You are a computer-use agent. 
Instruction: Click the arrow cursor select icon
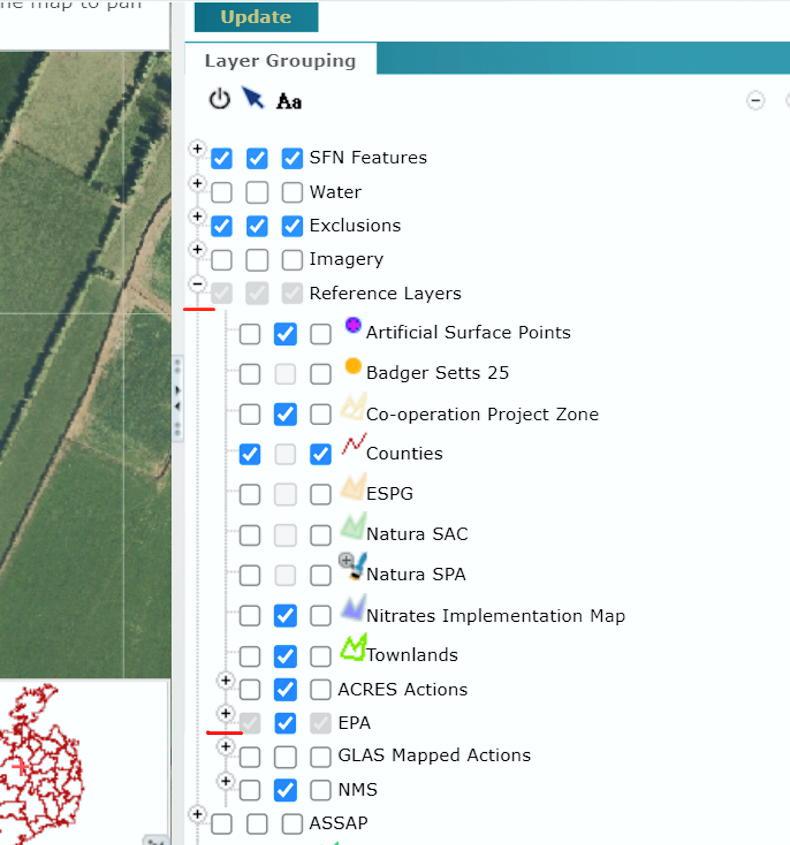pos(253,98)
